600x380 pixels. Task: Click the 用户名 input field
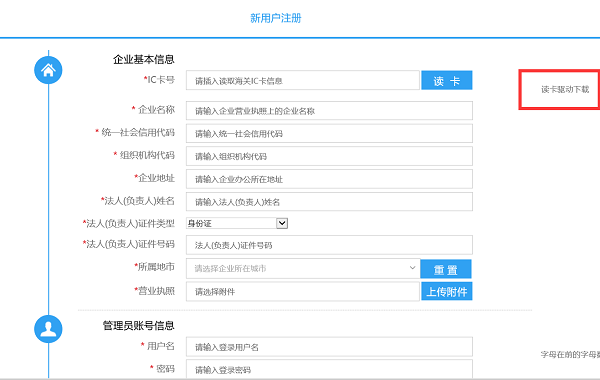click(x=329, y=347)
